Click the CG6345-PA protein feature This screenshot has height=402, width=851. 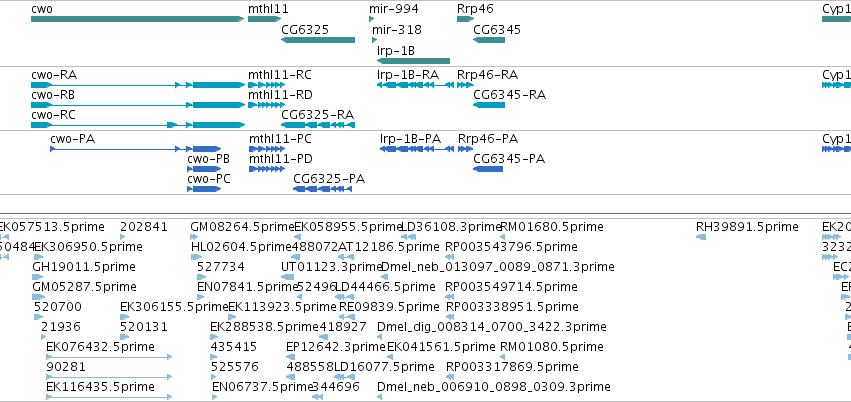[488, 169]
